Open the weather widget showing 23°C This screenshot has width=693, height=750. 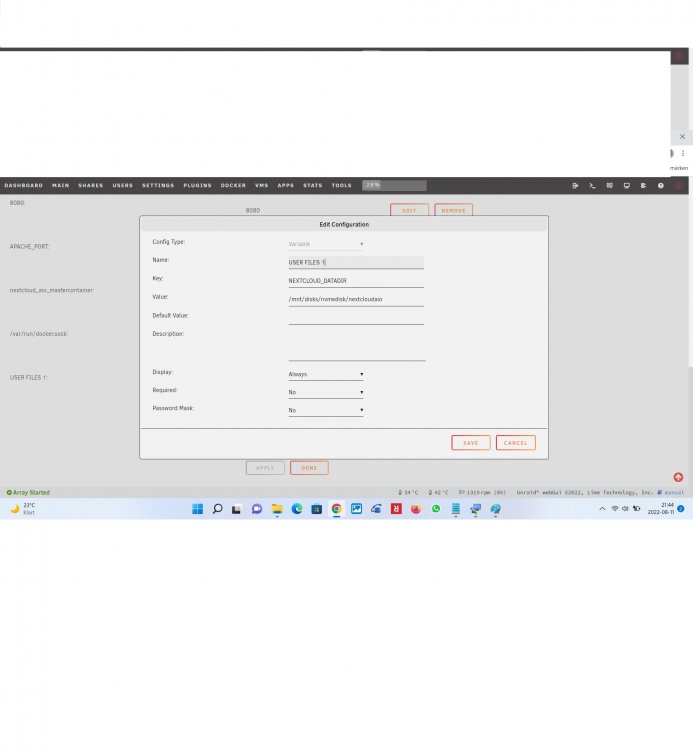pos(23,508)
